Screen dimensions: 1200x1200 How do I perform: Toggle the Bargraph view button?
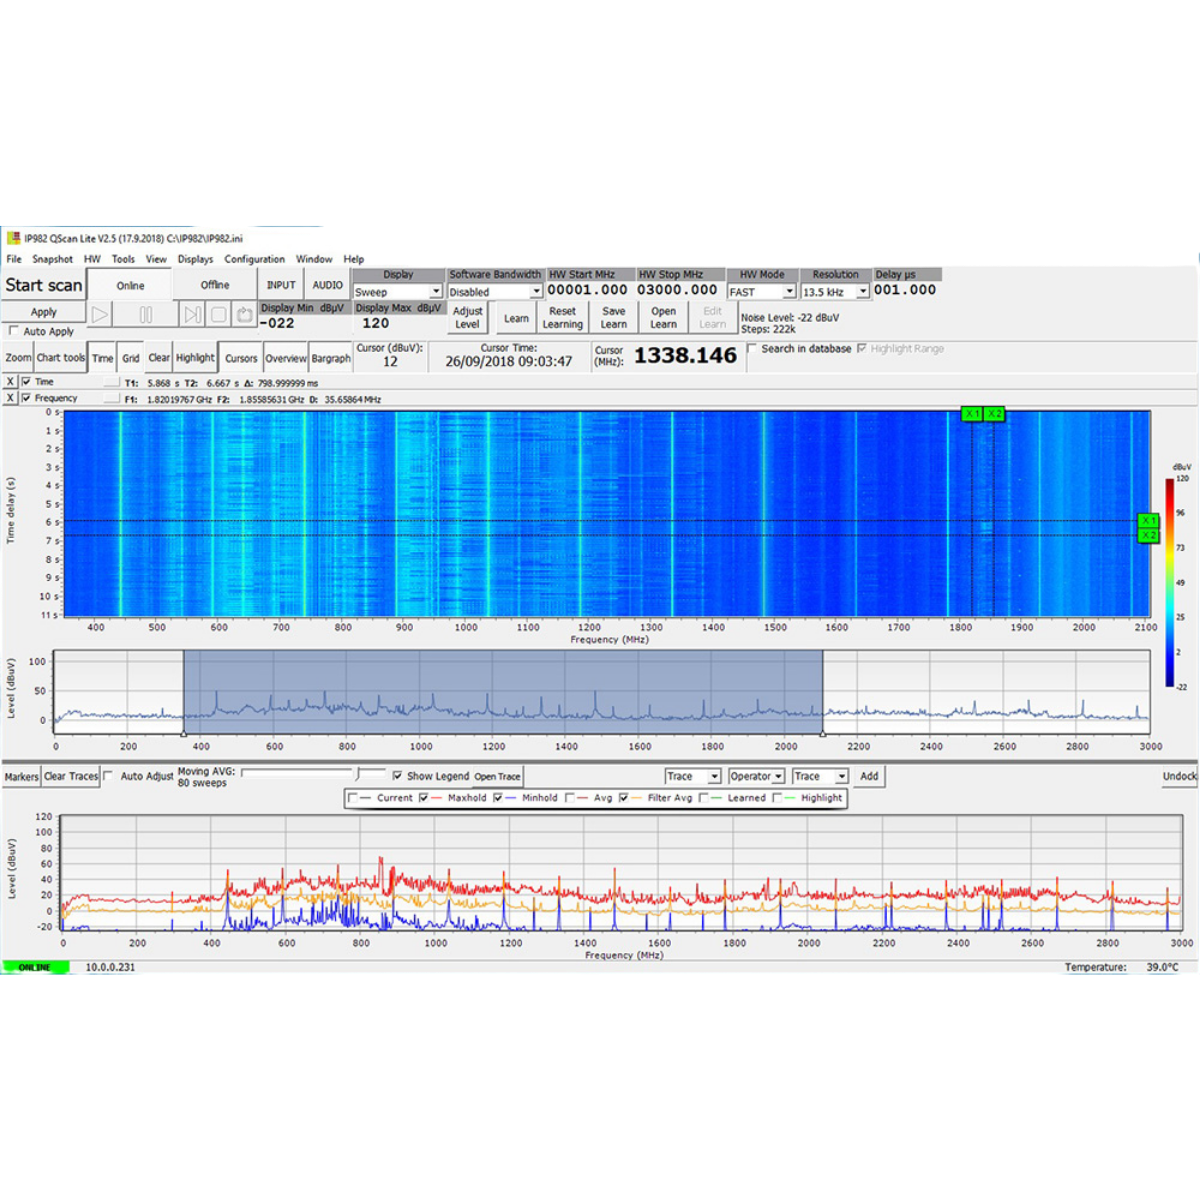pos(331,358)
